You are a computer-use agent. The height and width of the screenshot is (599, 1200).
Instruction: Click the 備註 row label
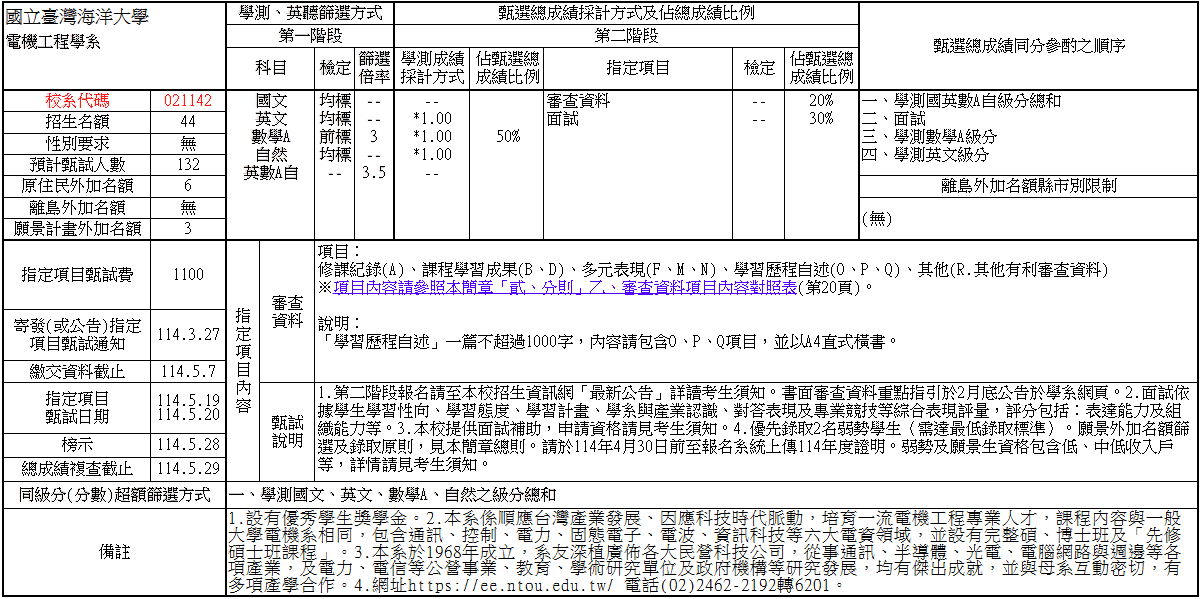(114, 552)
